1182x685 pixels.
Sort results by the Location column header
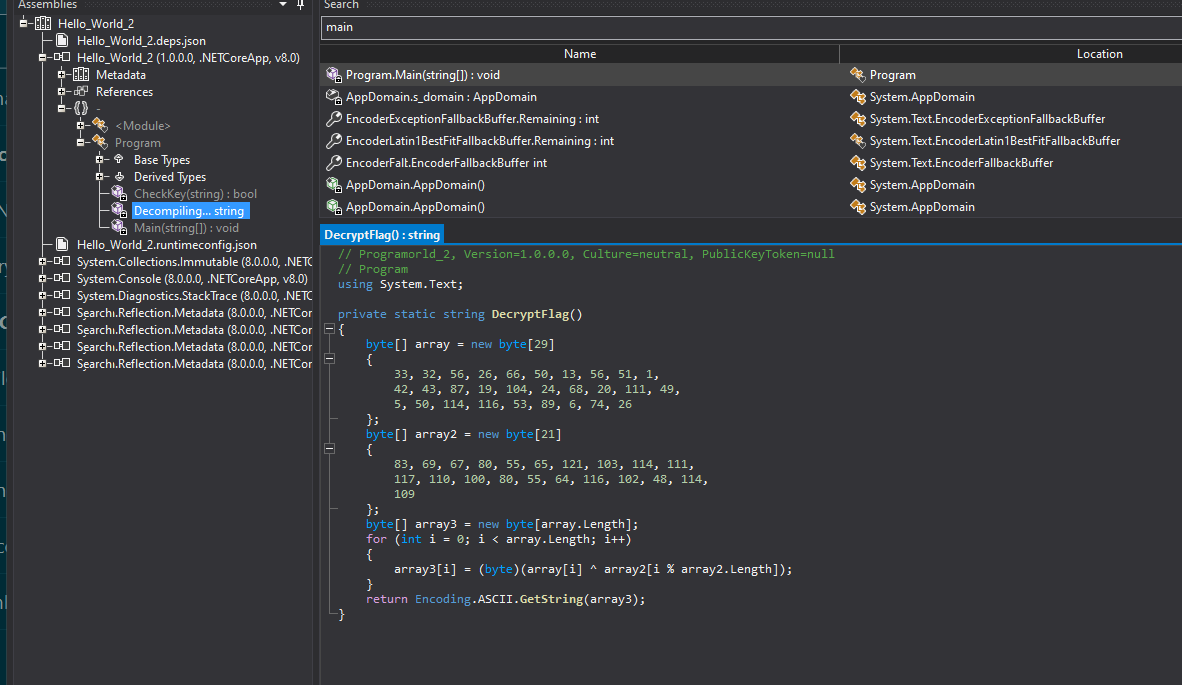coord(1099,54)
